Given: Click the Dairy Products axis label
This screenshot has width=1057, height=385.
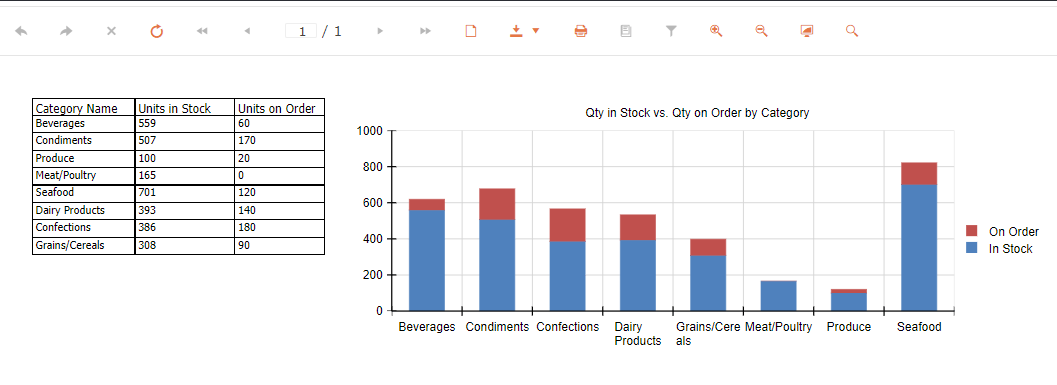Looking at the screenshot, I should coord(638,334).
